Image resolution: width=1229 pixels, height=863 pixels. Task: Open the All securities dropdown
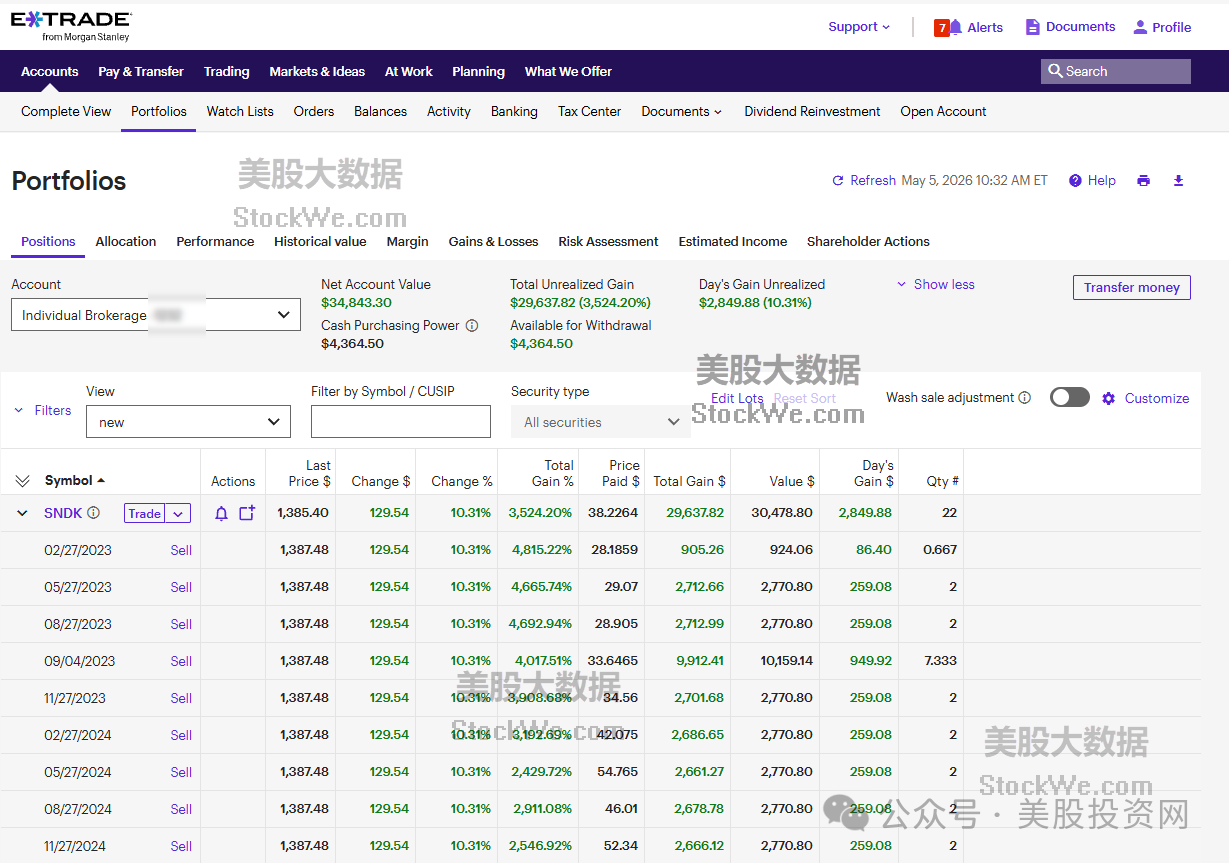(601, 422)
